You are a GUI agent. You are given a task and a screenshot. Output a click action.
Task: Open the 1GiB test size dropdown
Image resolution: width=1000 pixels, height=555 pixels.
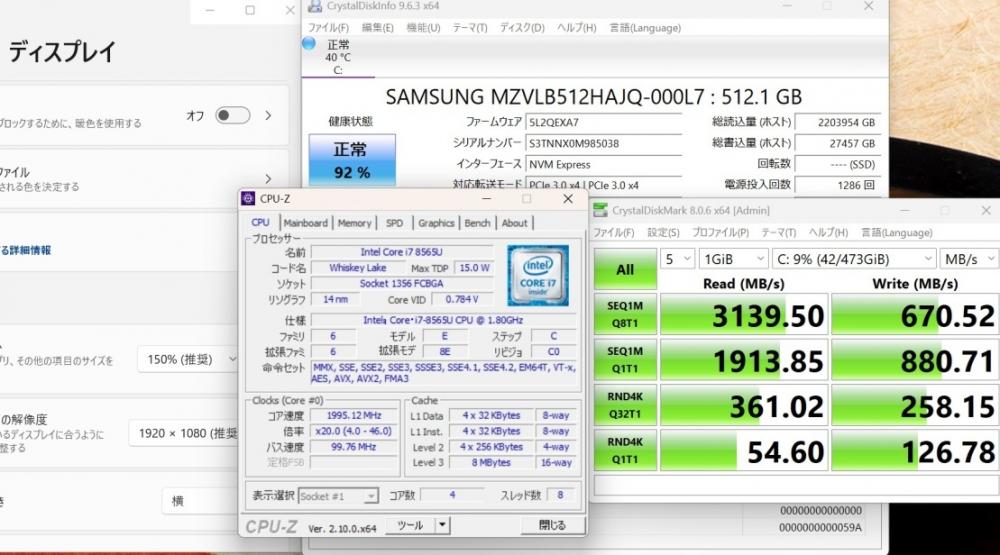coord(733,259)
